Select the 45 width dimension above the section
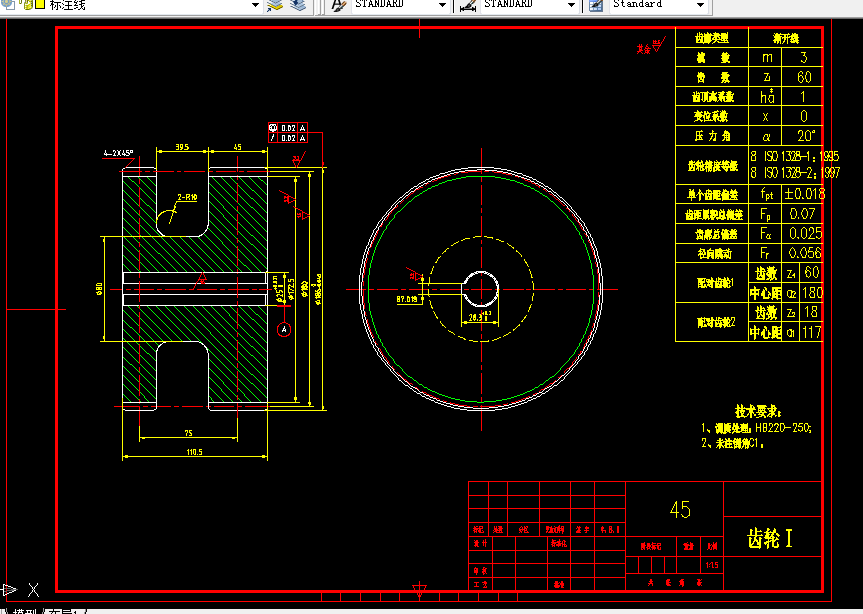The image size is (863, 614). click(237, 147)
